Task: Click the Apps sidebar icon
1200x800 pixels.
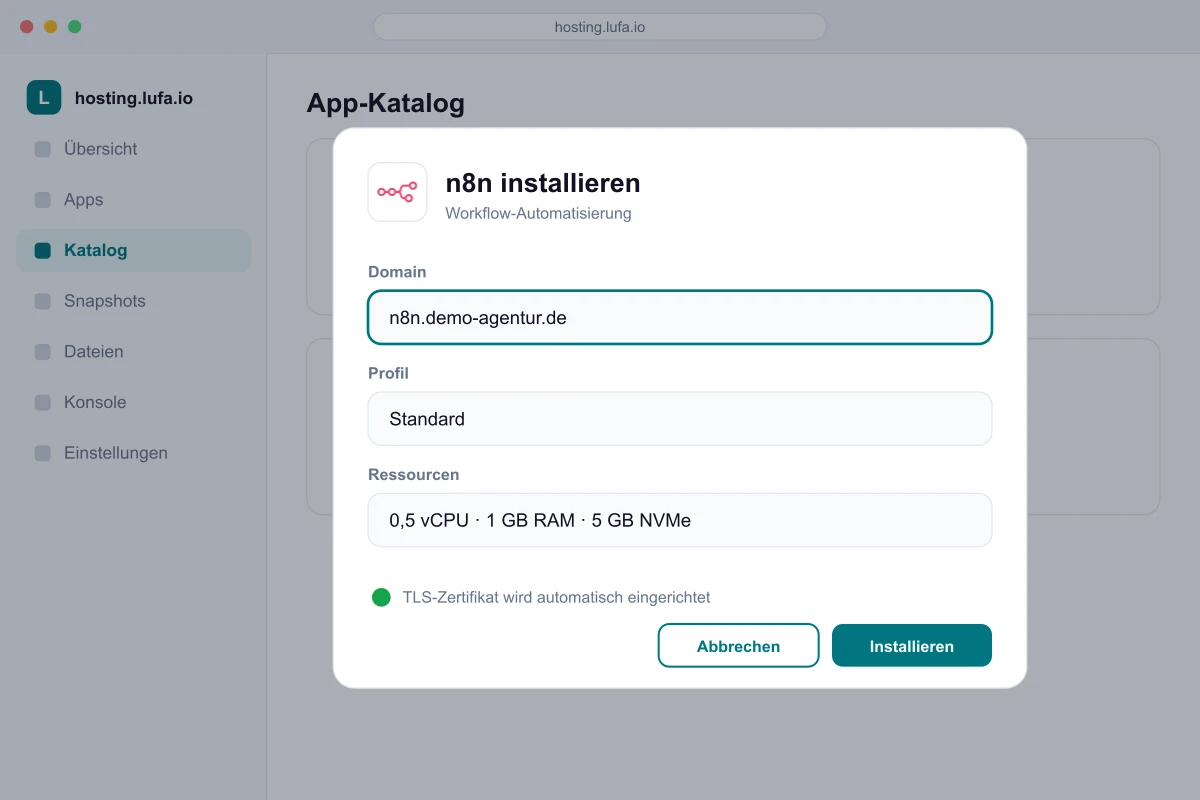Action: (43, 200)
